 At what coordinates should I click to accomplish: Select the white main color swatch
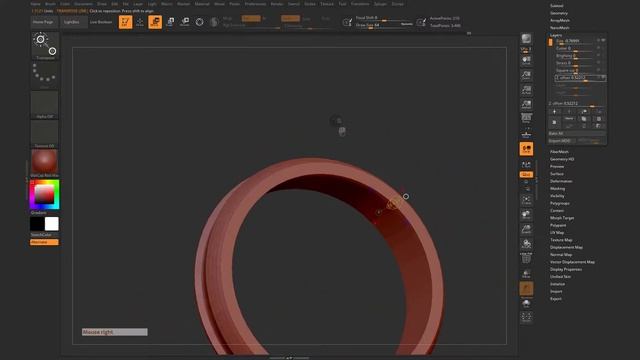[52, 224]
